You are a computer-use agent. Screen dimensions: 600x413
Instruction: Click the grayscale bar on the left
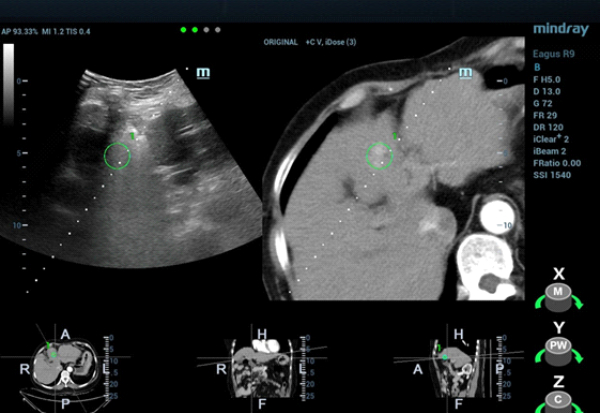(8, 83)
